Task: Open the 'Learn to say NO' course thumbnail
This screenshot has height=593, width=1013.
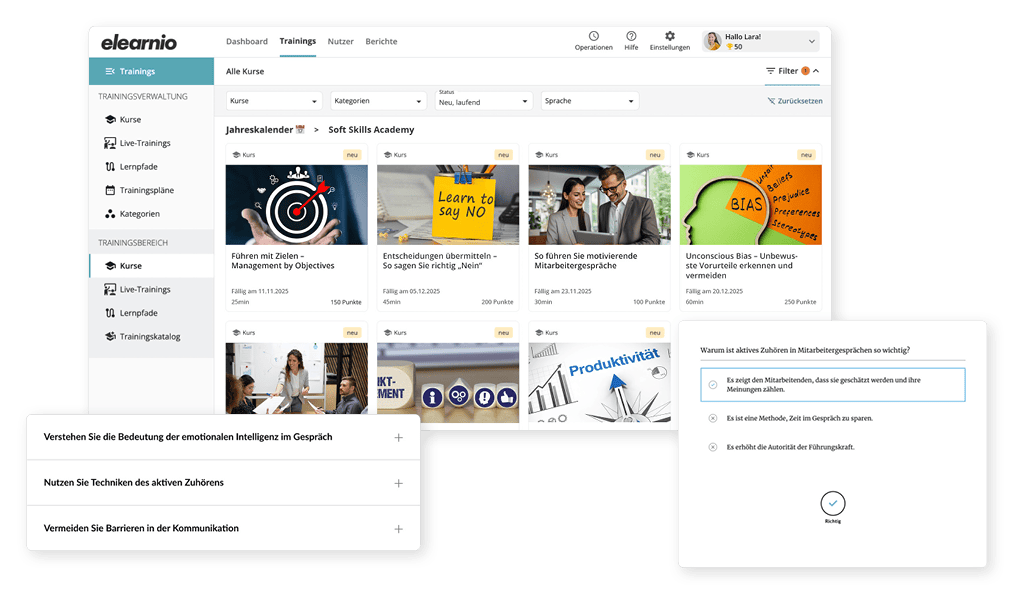Action: click(448, 205)
